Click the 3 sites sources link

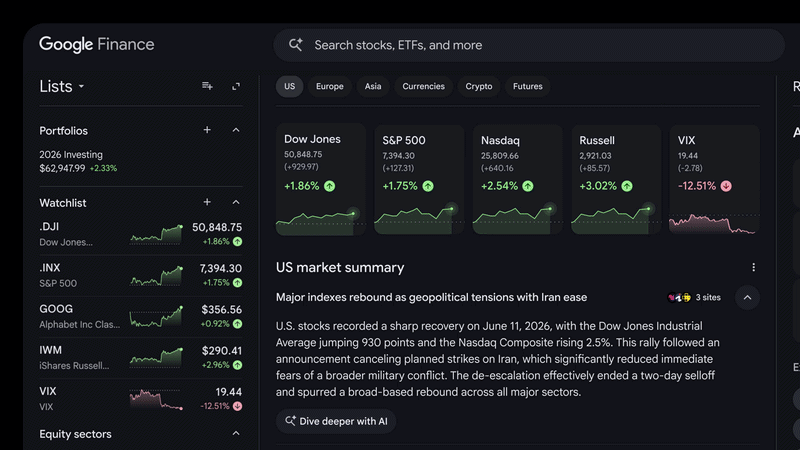pos(708,297)
